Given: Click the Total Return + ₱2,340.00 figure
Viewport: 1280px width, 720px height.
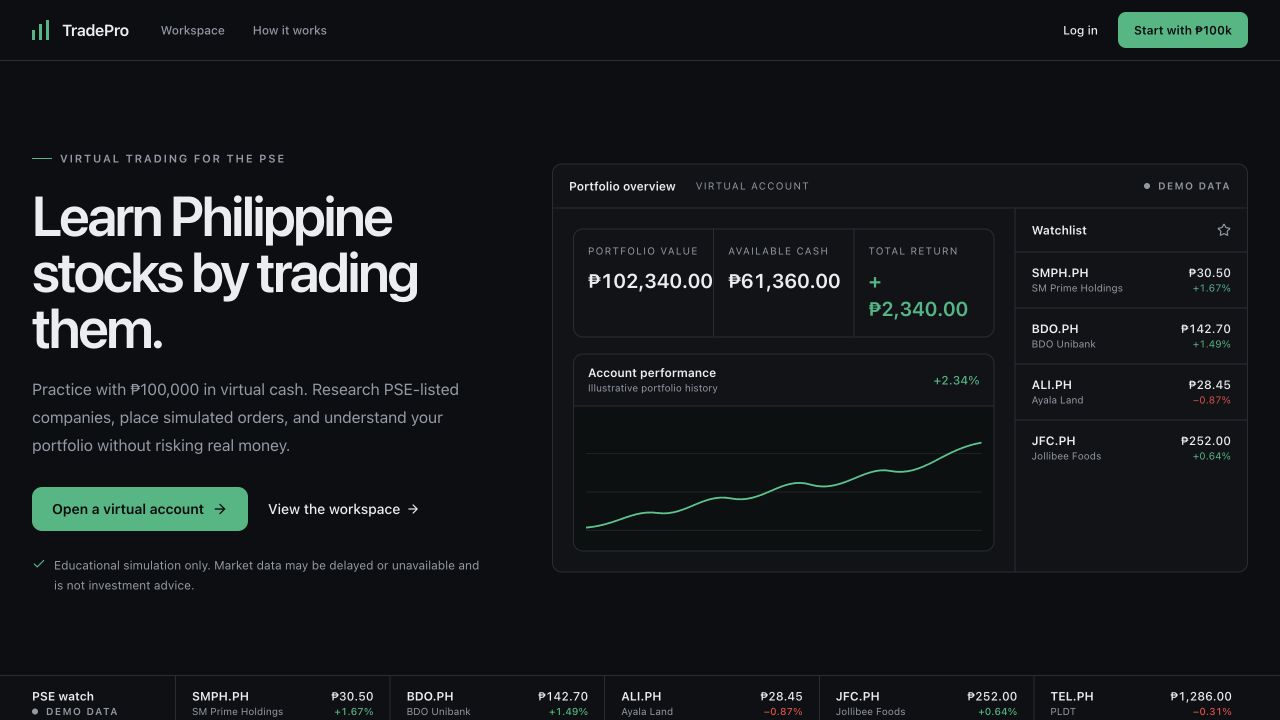Looking at the screenshot, I should click(x=918, y=295).
